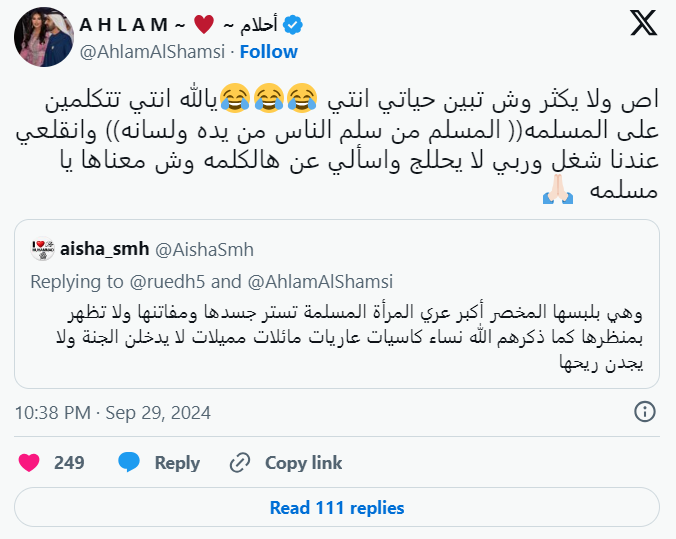Click the Copy link text
Image resolution: width=676 pixels, height=539 pixels.
[x=304, y=463]
